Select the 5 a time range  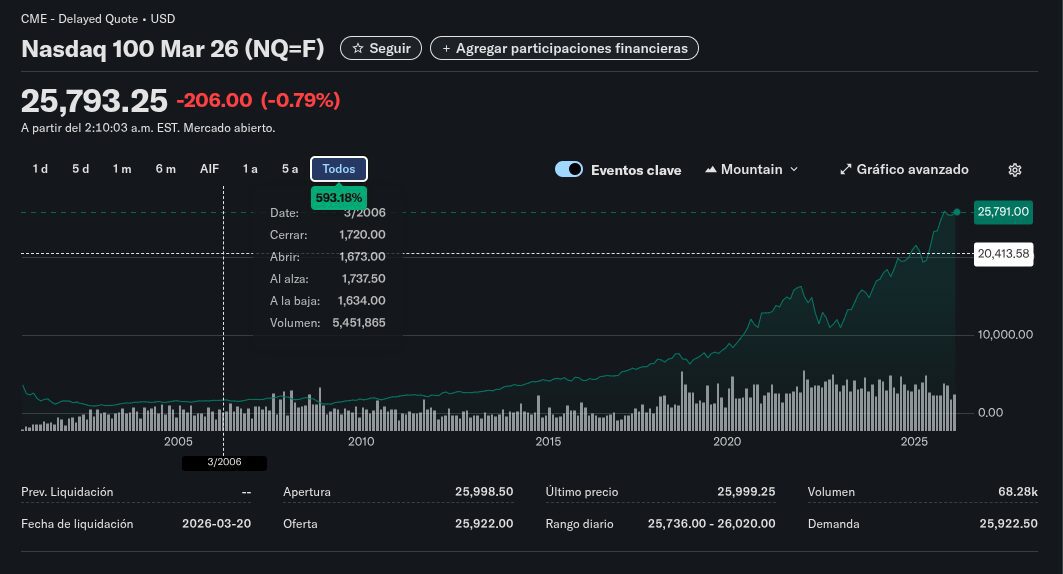(289, 169)
